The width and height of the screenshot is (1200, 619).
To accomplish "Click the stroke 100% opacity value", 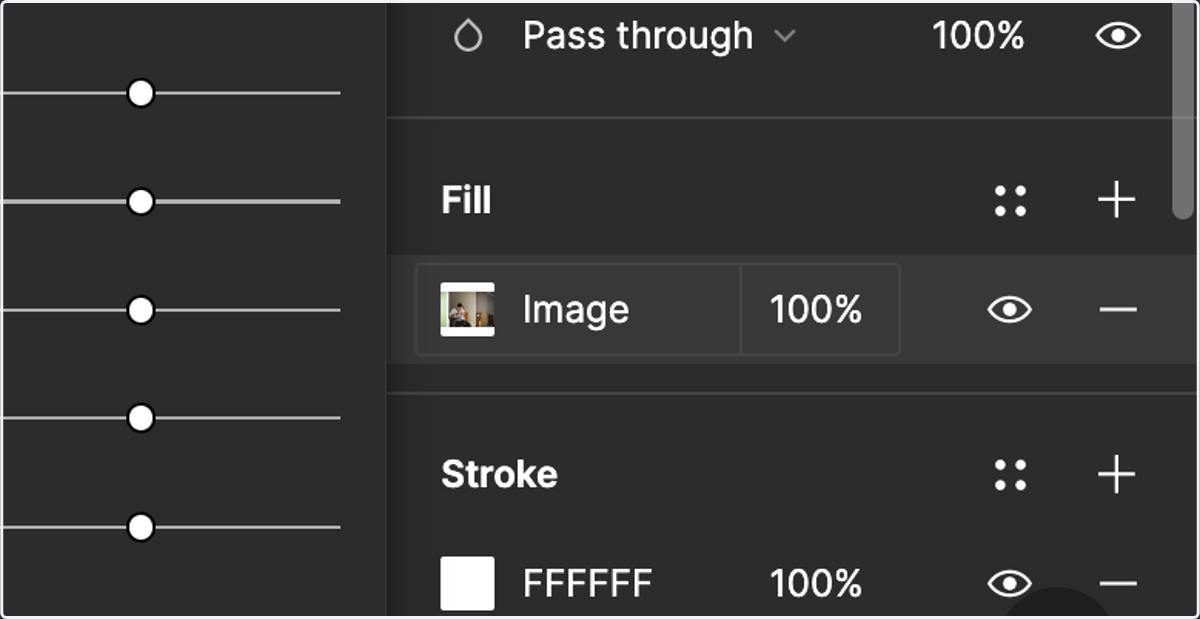I will (816, 583).
